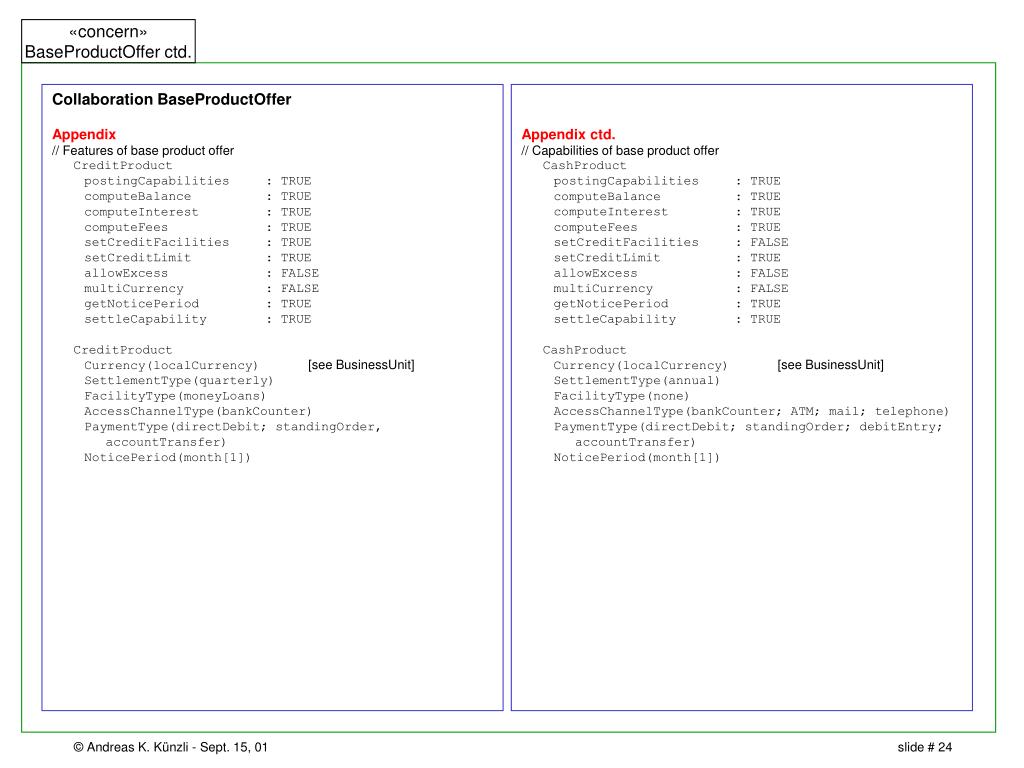
Task: Click the SettlementType(quarterly) line
Action: click(x=179, y=381)
